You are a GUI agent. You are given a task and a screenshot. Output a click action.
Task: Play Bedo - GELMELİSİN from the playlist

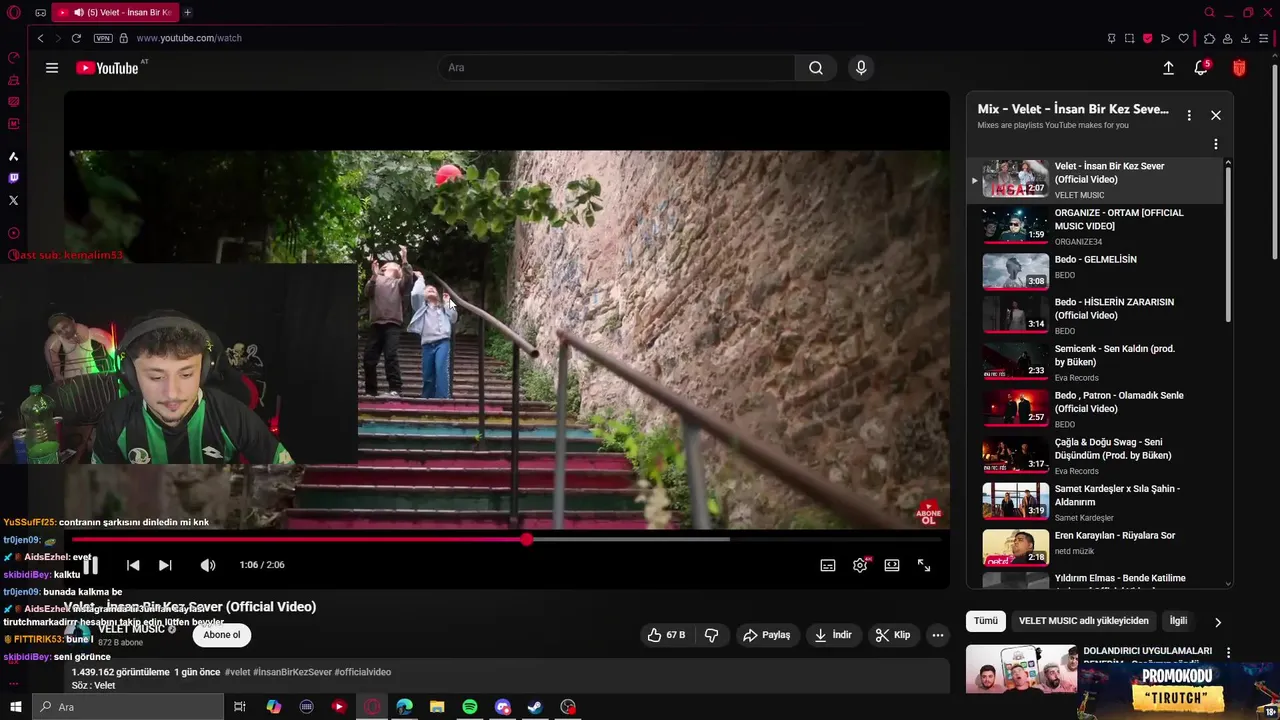[x=1095, y=272]
